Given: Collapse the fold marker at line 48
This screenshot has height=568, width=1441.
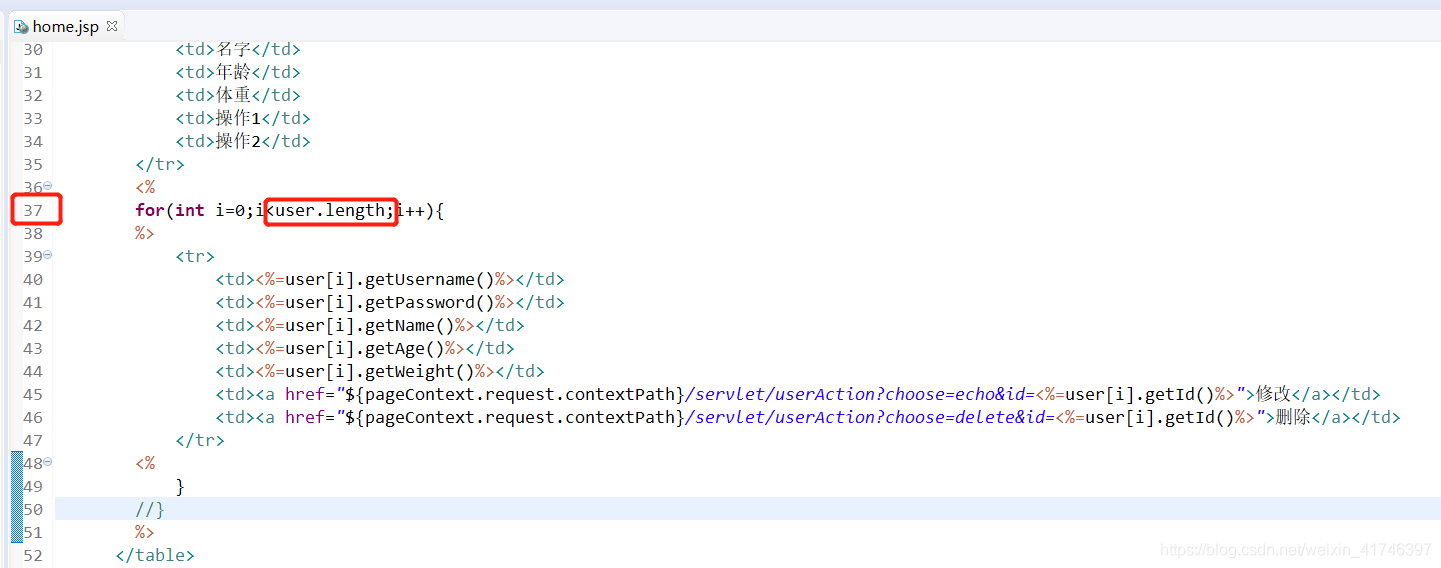Looking at the screenshot, I should tap(48, 462).
